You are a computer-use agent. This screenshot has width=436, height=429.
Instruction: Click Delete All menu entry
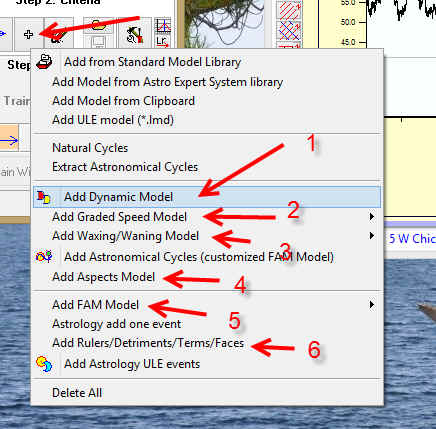pos(77,393)
